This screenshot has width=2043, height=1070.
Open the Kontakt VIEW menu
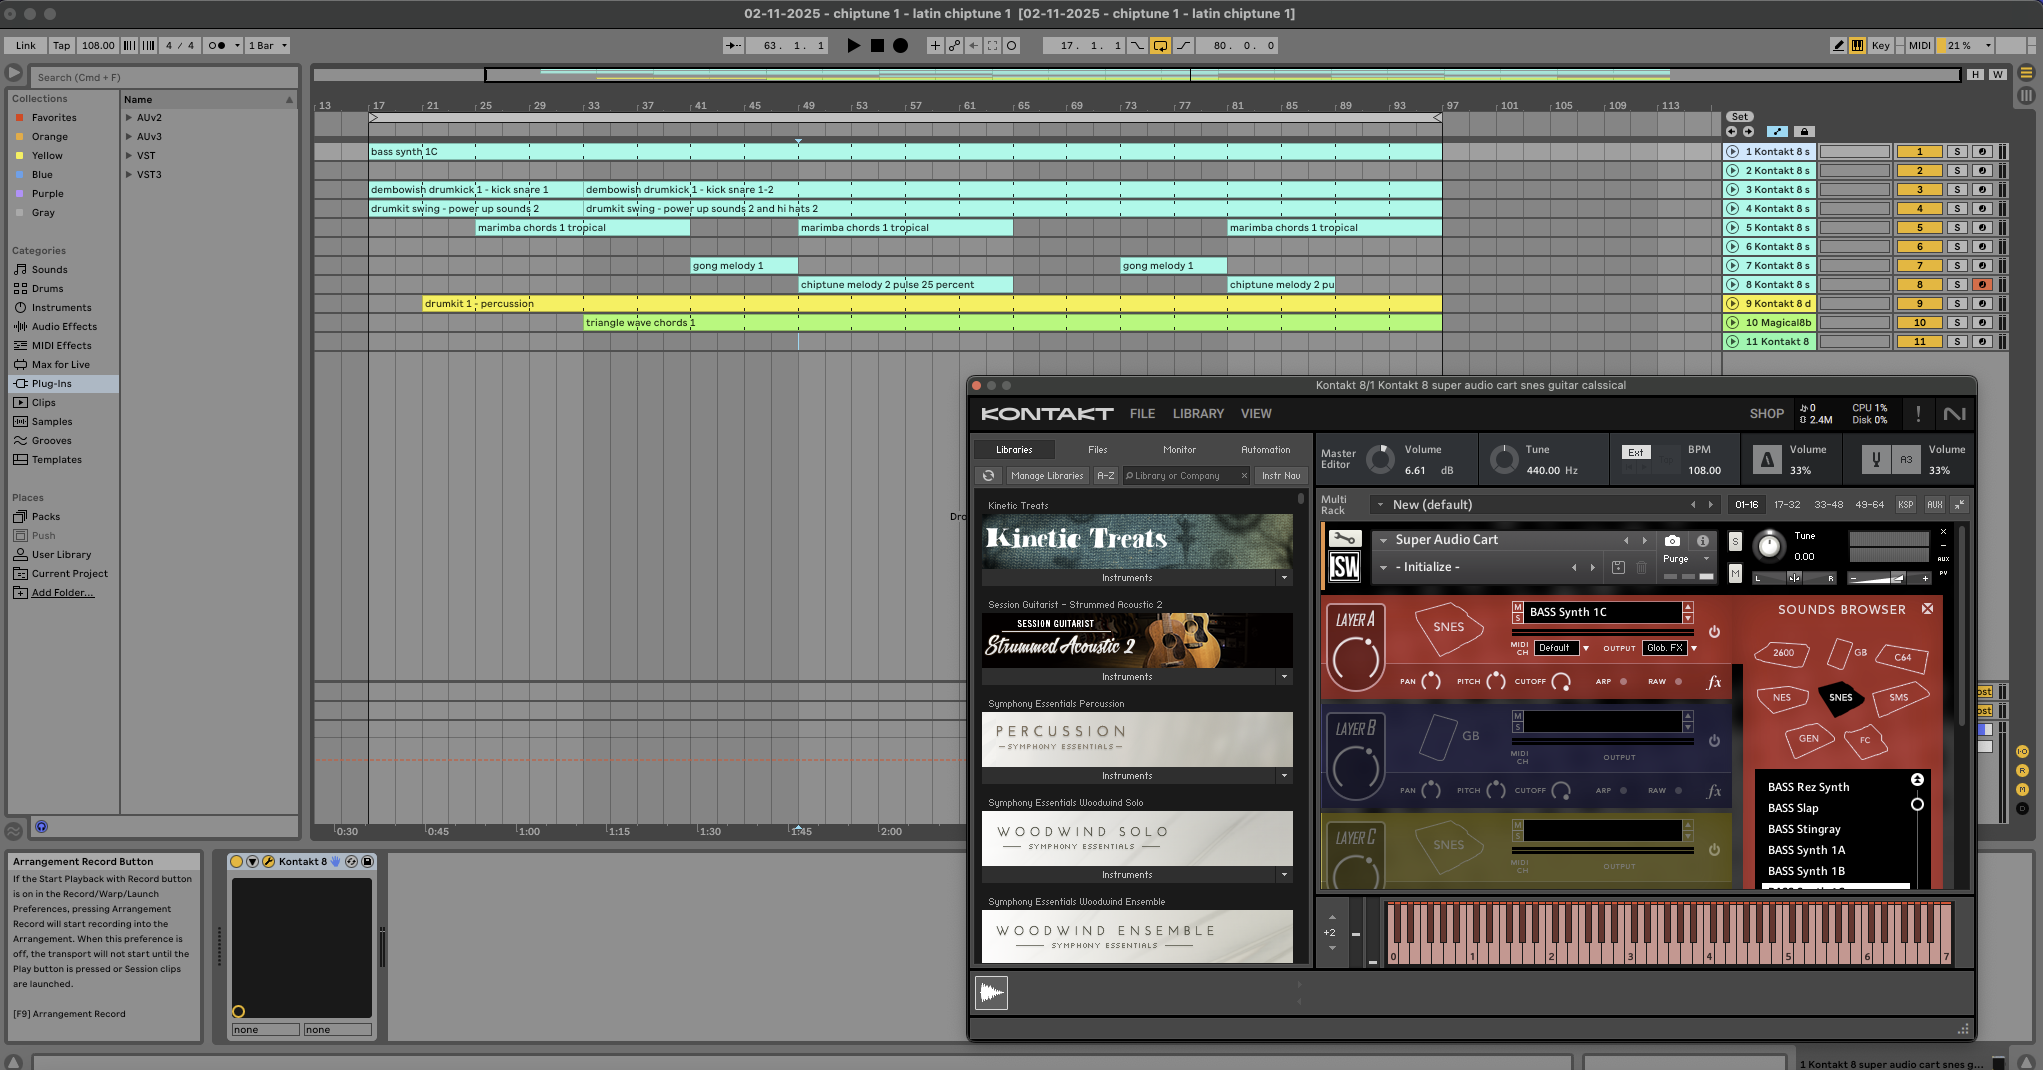pos(1256,414)
